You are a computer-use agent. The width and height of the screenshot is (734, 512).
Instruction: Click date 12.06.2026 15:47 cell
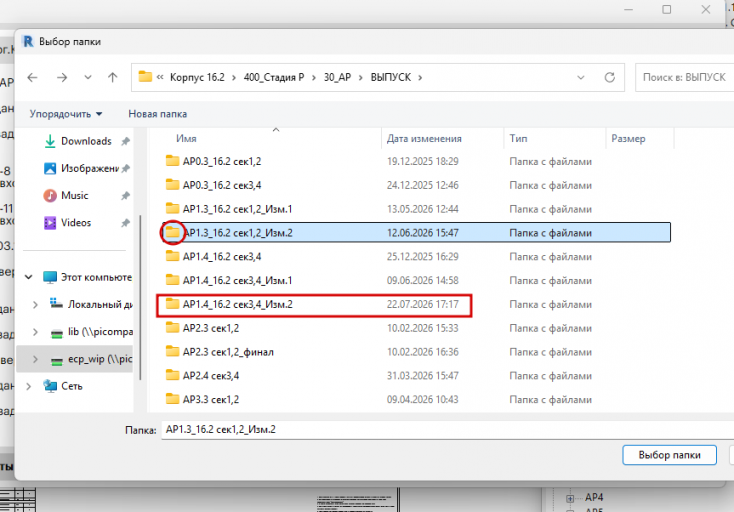[423, 233]
